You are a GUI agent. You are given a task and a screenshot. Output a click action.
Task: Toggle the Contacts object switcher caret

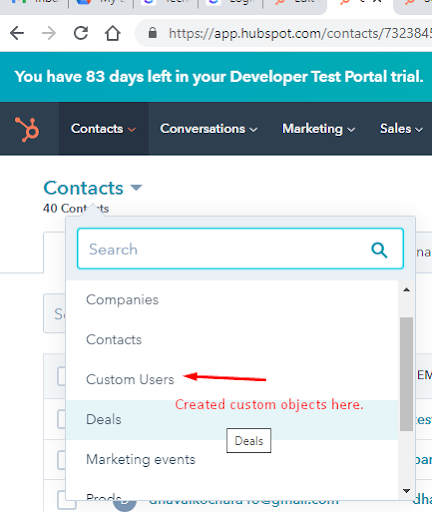[136, 188]
